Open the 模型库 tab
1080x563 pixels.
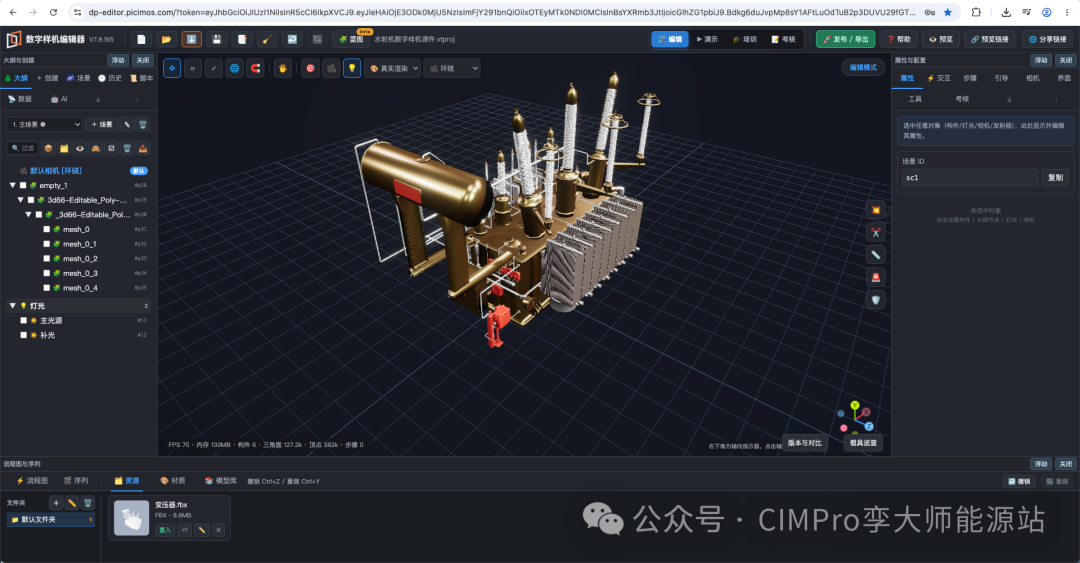coord(220,480)
